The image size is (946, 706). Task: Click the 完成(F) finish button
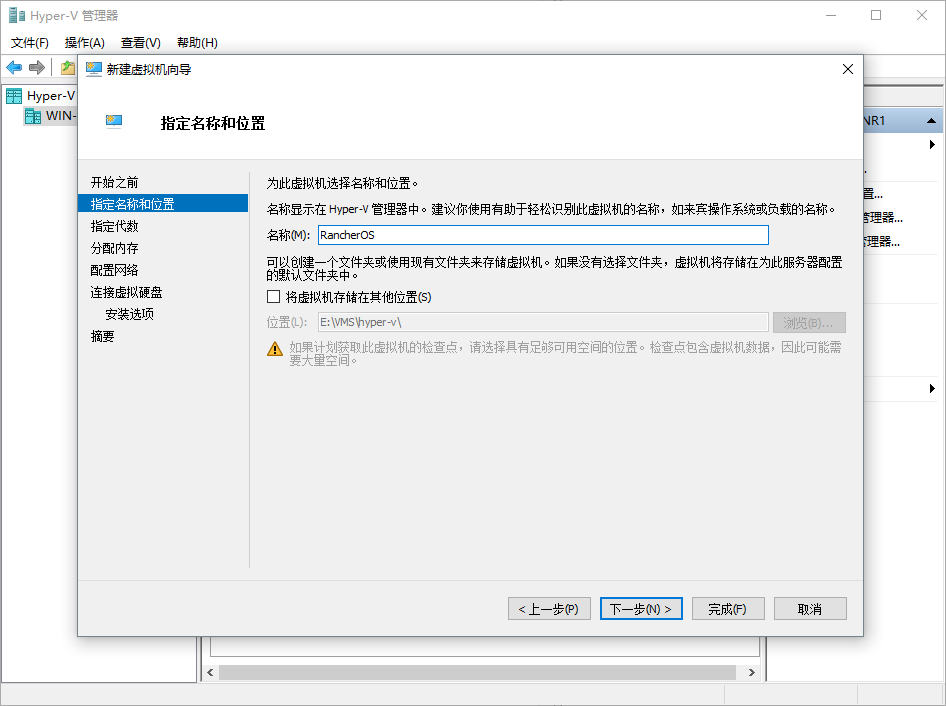pos(728,609)
